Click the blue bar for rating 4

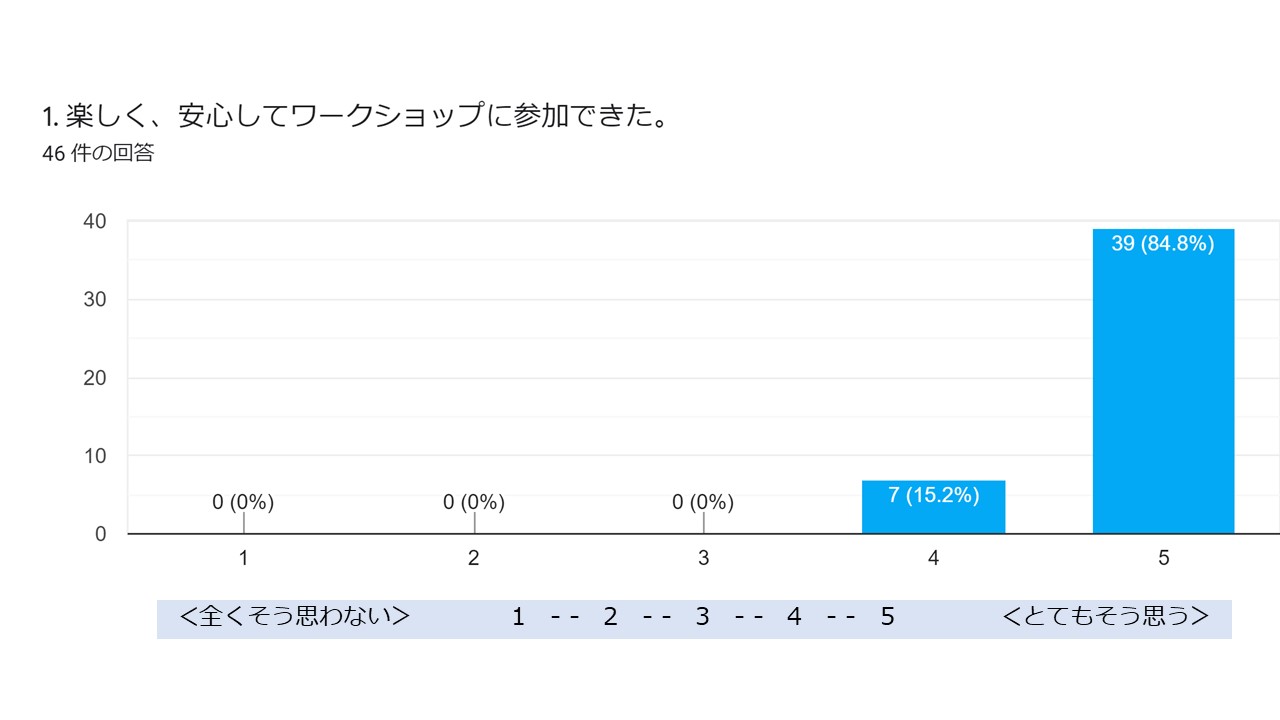(933, 507)
